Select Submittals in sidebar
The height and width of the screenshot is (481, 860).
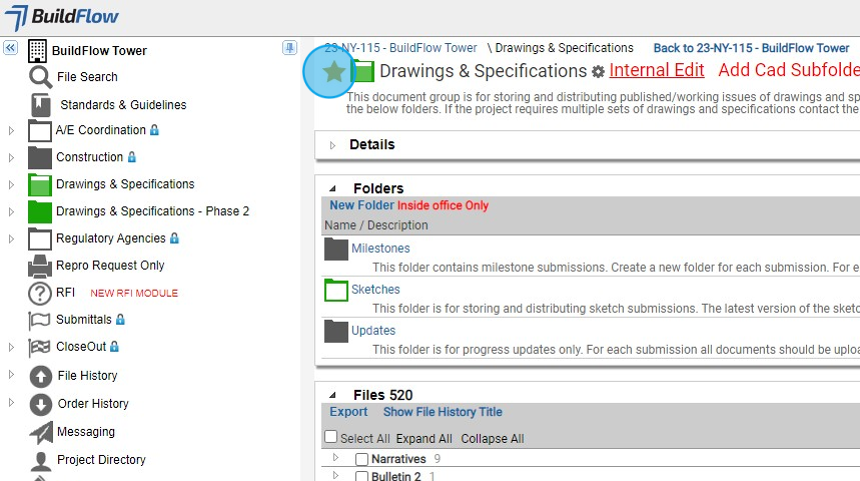click(83, 320)
